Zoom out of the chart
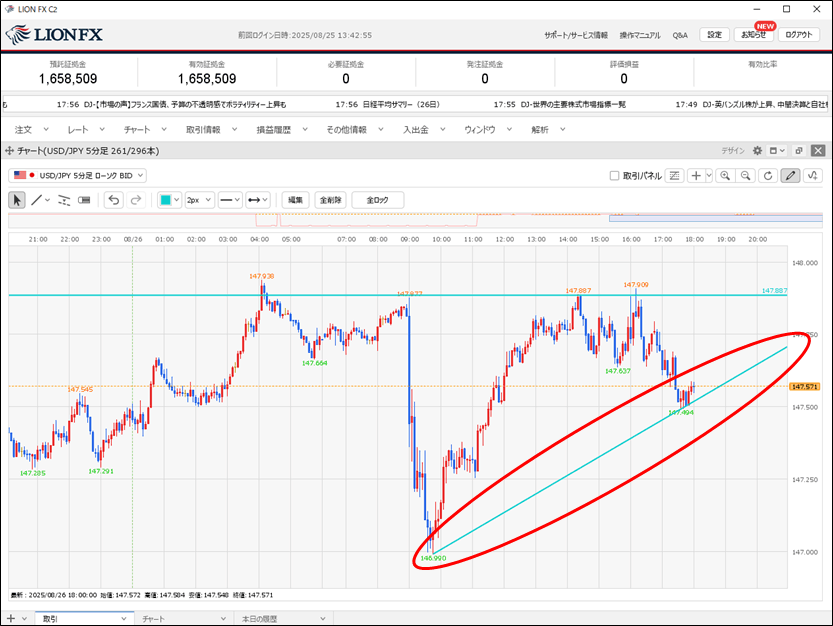This screenshot has height=626, width=833. click(x=745, y=176)
